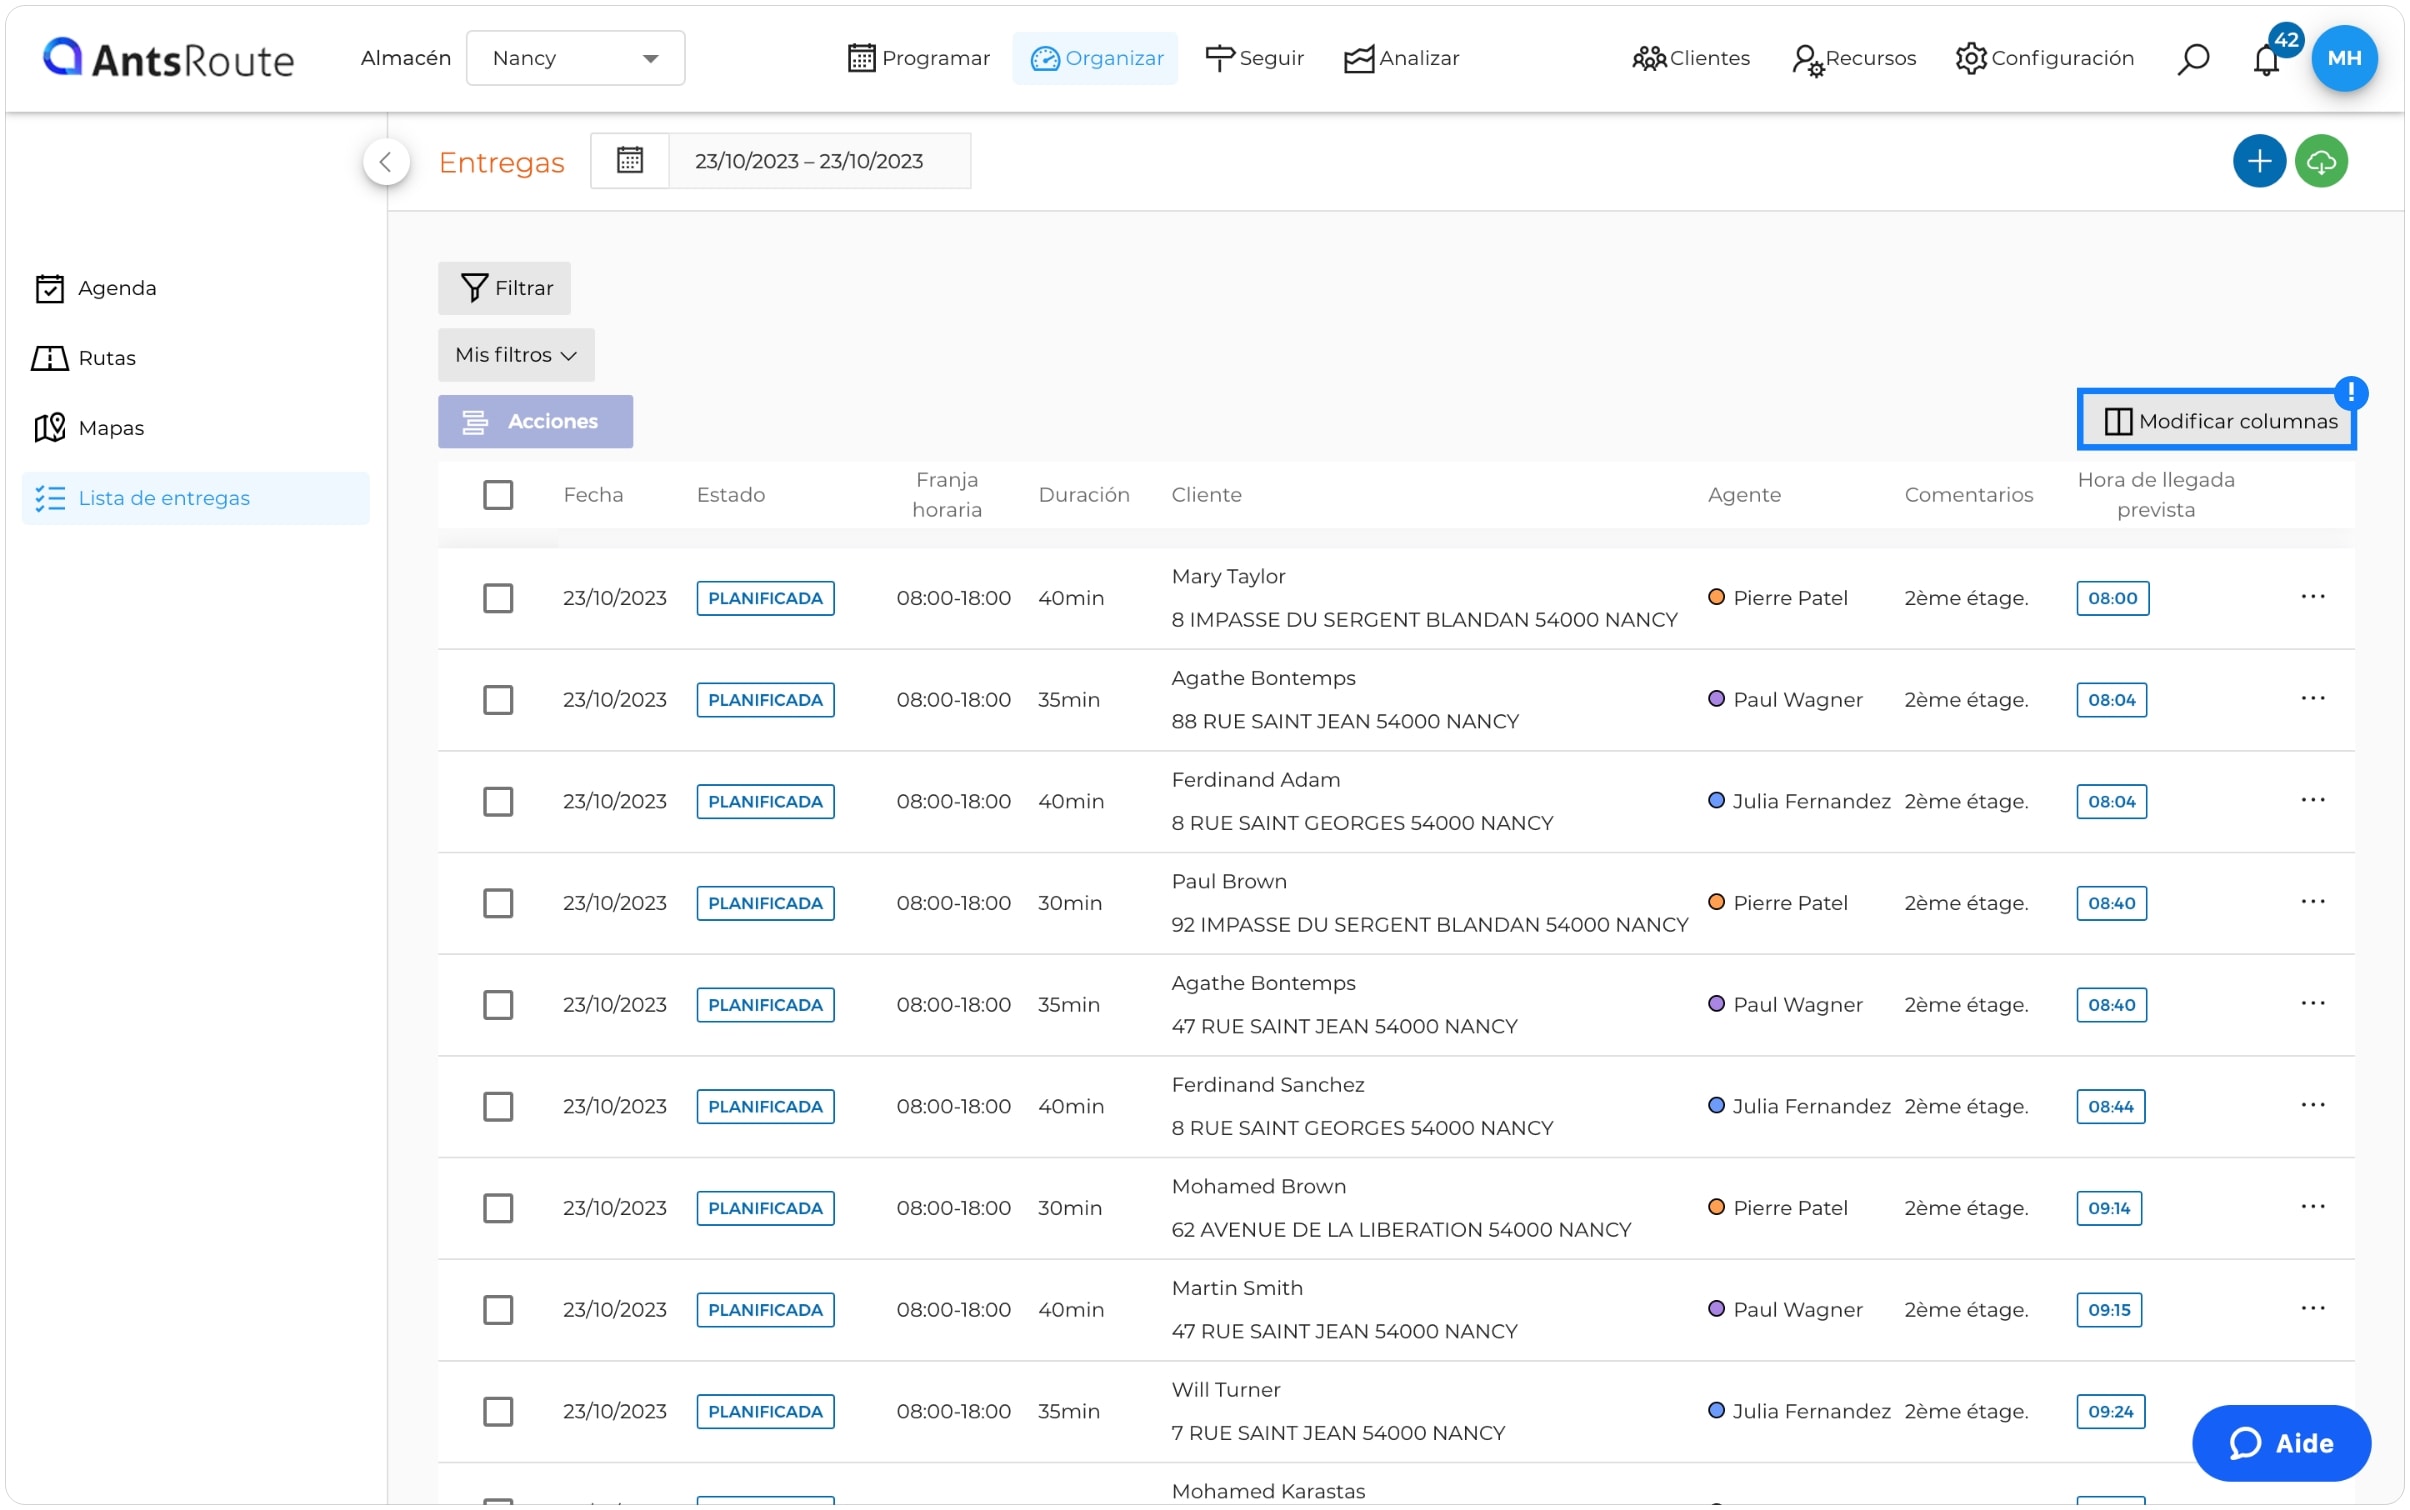
Task: Open the Analizar menu
Action: [x=1401, y=58]
